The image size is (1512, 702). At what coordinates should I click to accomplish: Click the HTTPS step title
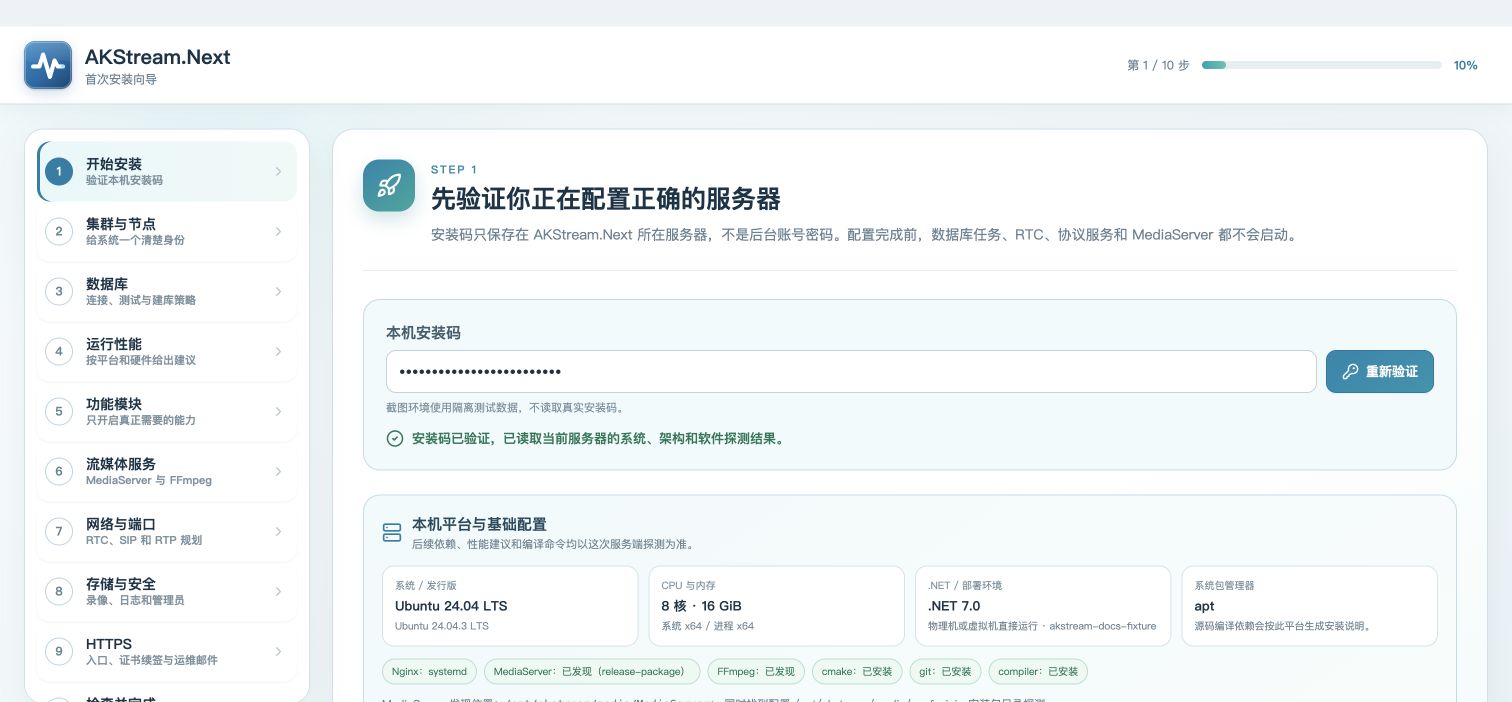coord(109,644)
